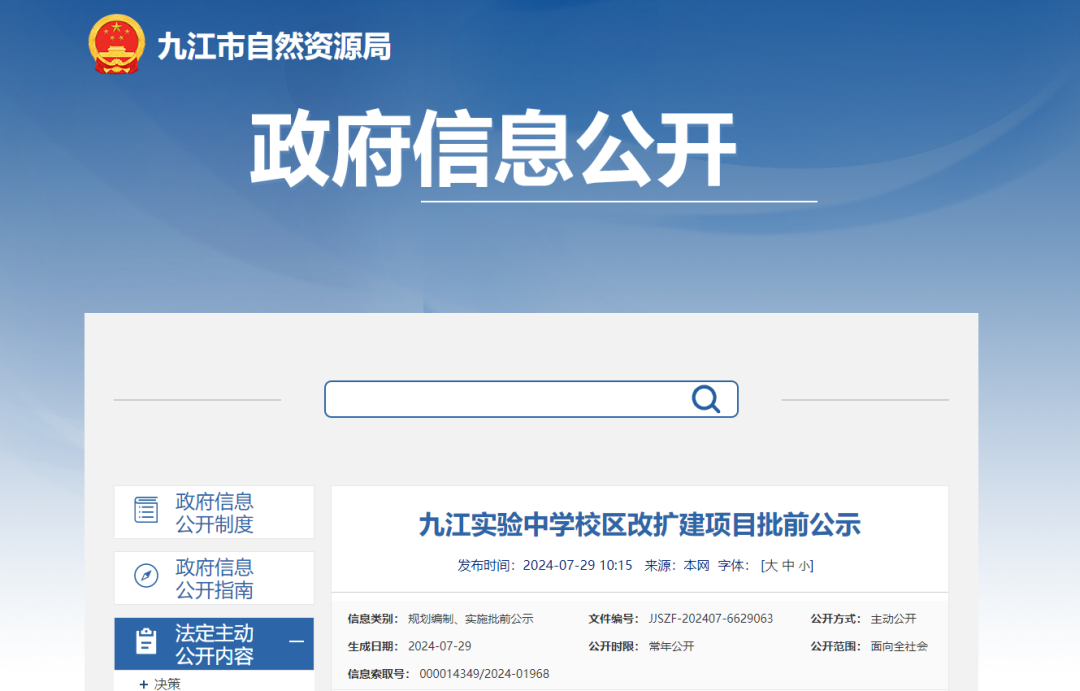Set font size to 大
The width and height of the screenshot is (1080, 691).
tap(771, 566)
